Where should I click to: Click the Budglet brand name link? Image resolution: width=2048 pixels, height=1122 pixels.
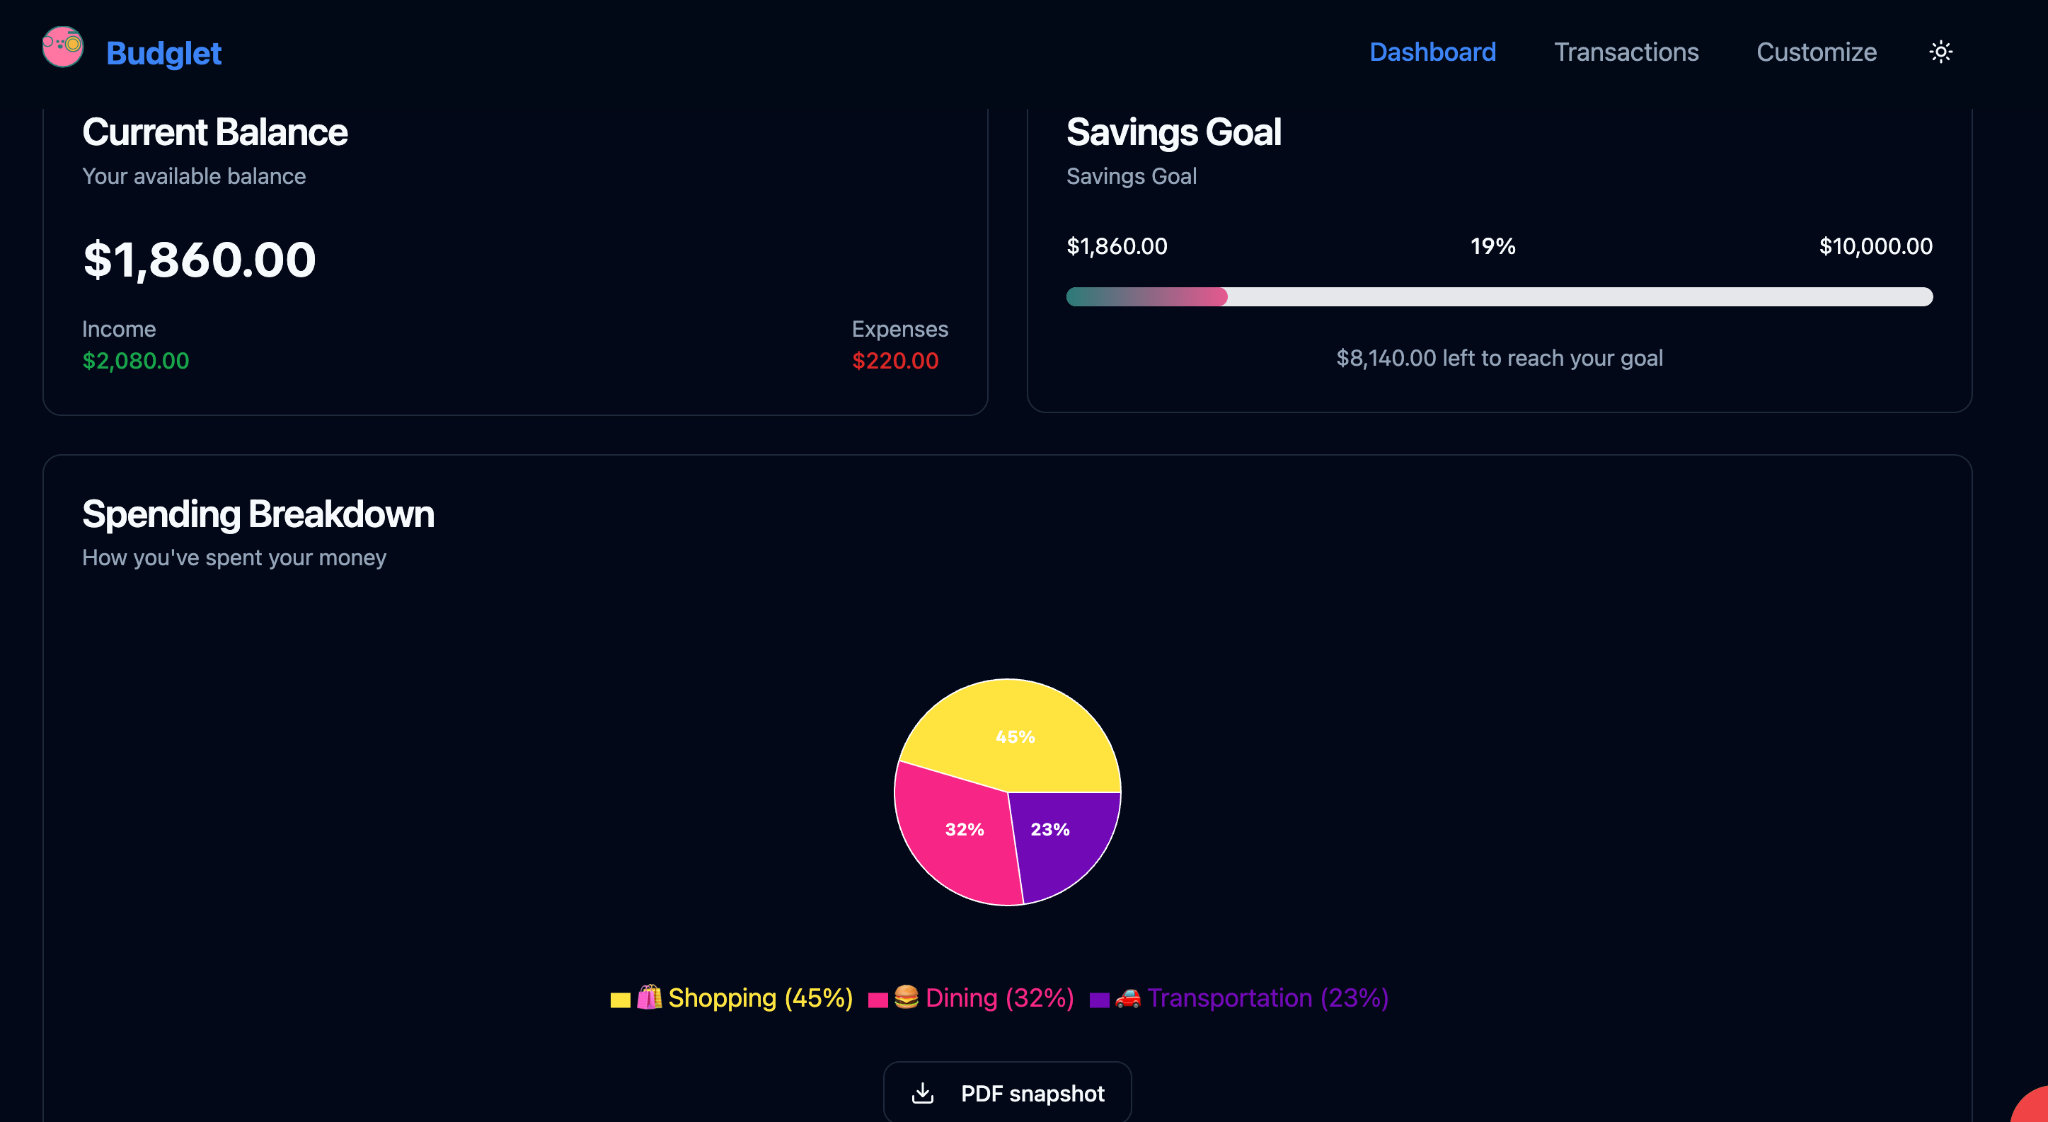tap(164, 53)
